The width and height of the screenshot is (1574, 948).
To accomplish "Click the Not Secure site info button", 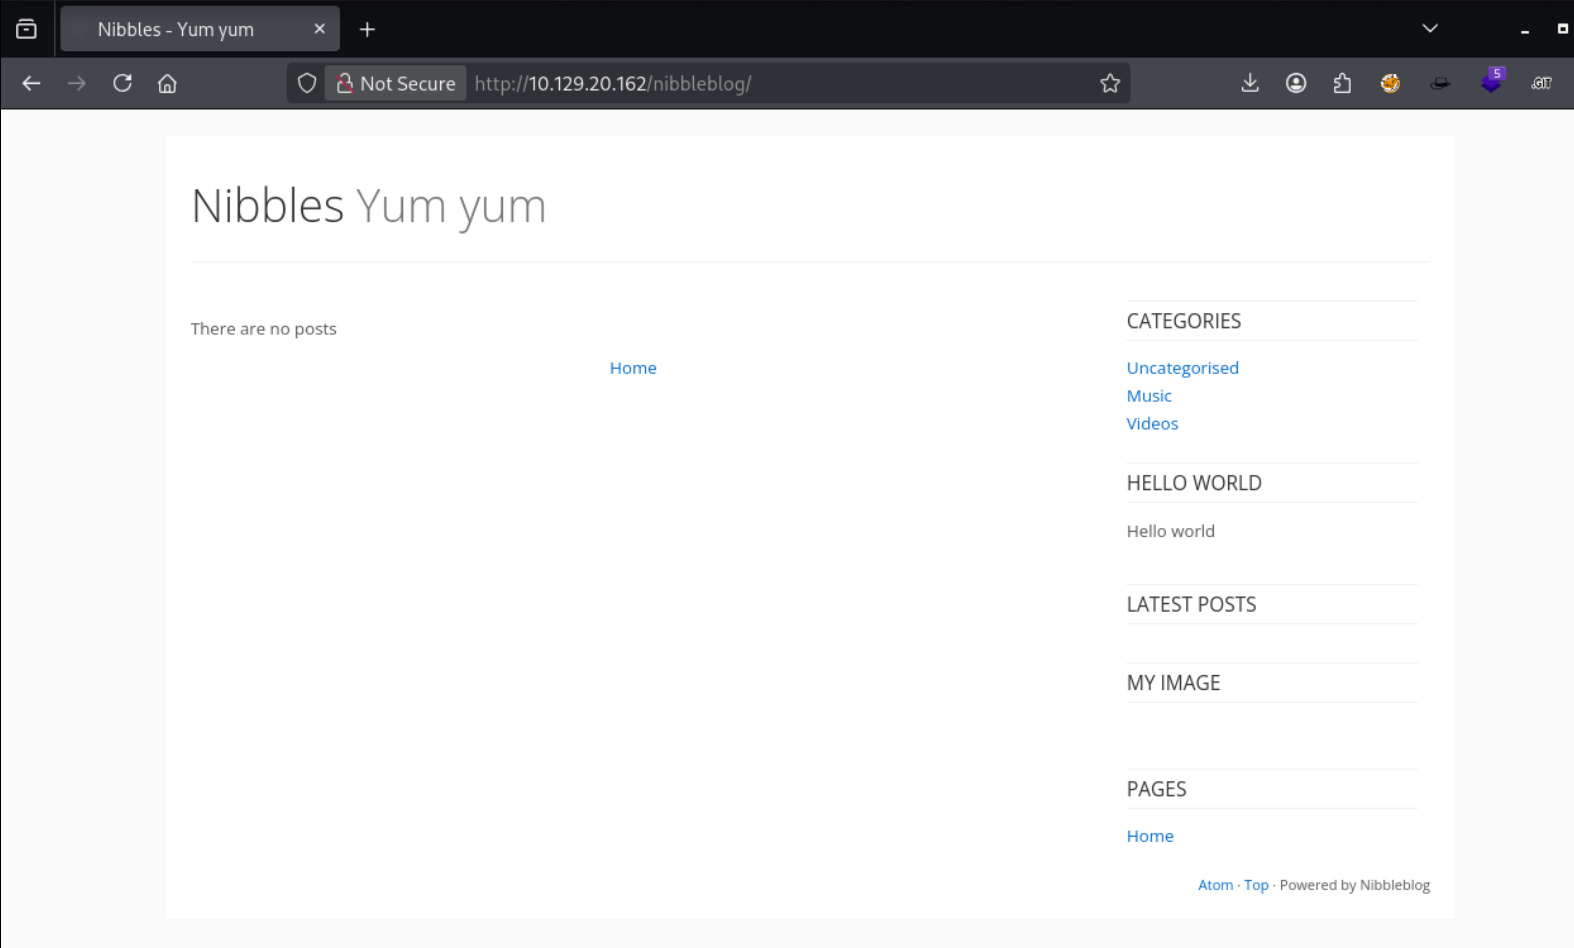I will pyautogui.click(x=396, y=84).
